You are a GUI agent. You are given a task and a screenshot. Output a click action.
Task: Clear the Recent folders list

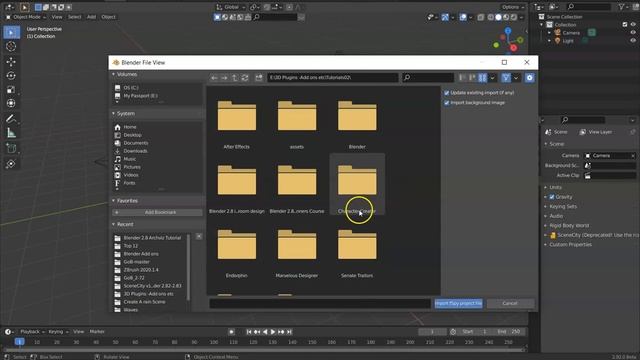[x=199, y=236]
